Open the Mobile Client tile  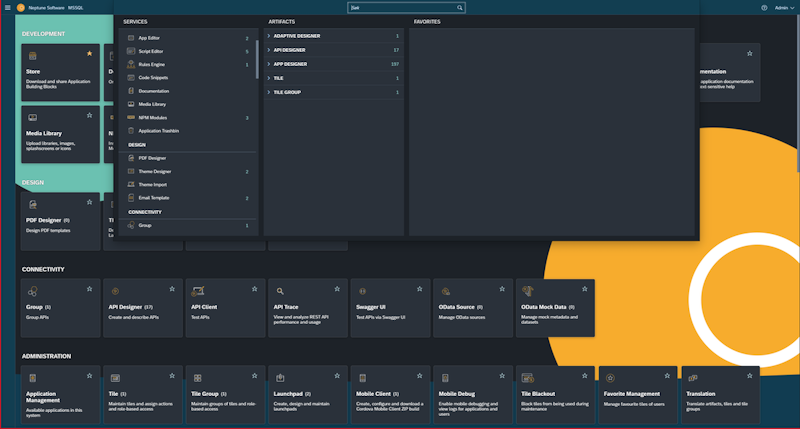pos(390,394)
